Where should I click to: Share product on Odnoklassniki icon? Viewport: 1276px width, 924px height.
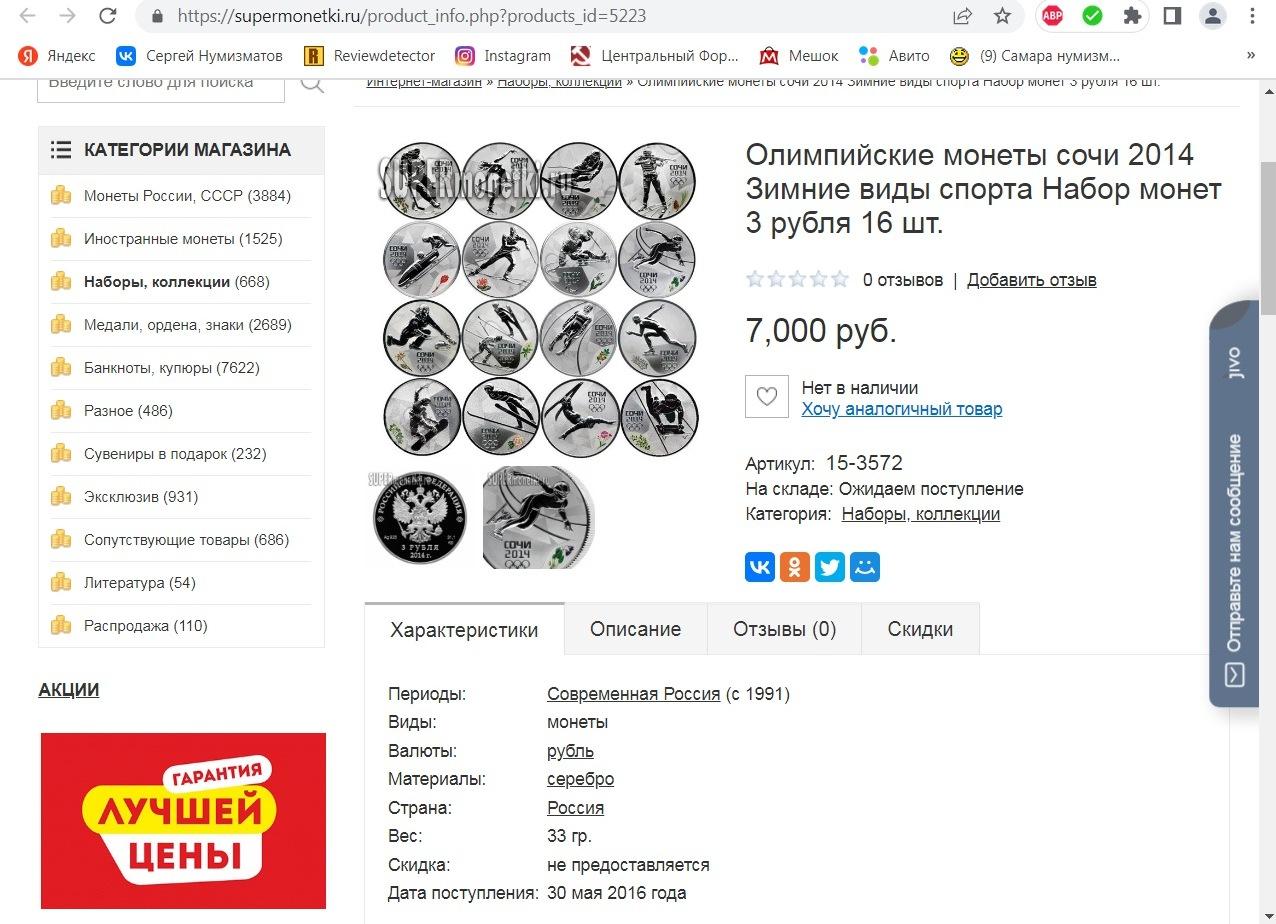point(795,567)
